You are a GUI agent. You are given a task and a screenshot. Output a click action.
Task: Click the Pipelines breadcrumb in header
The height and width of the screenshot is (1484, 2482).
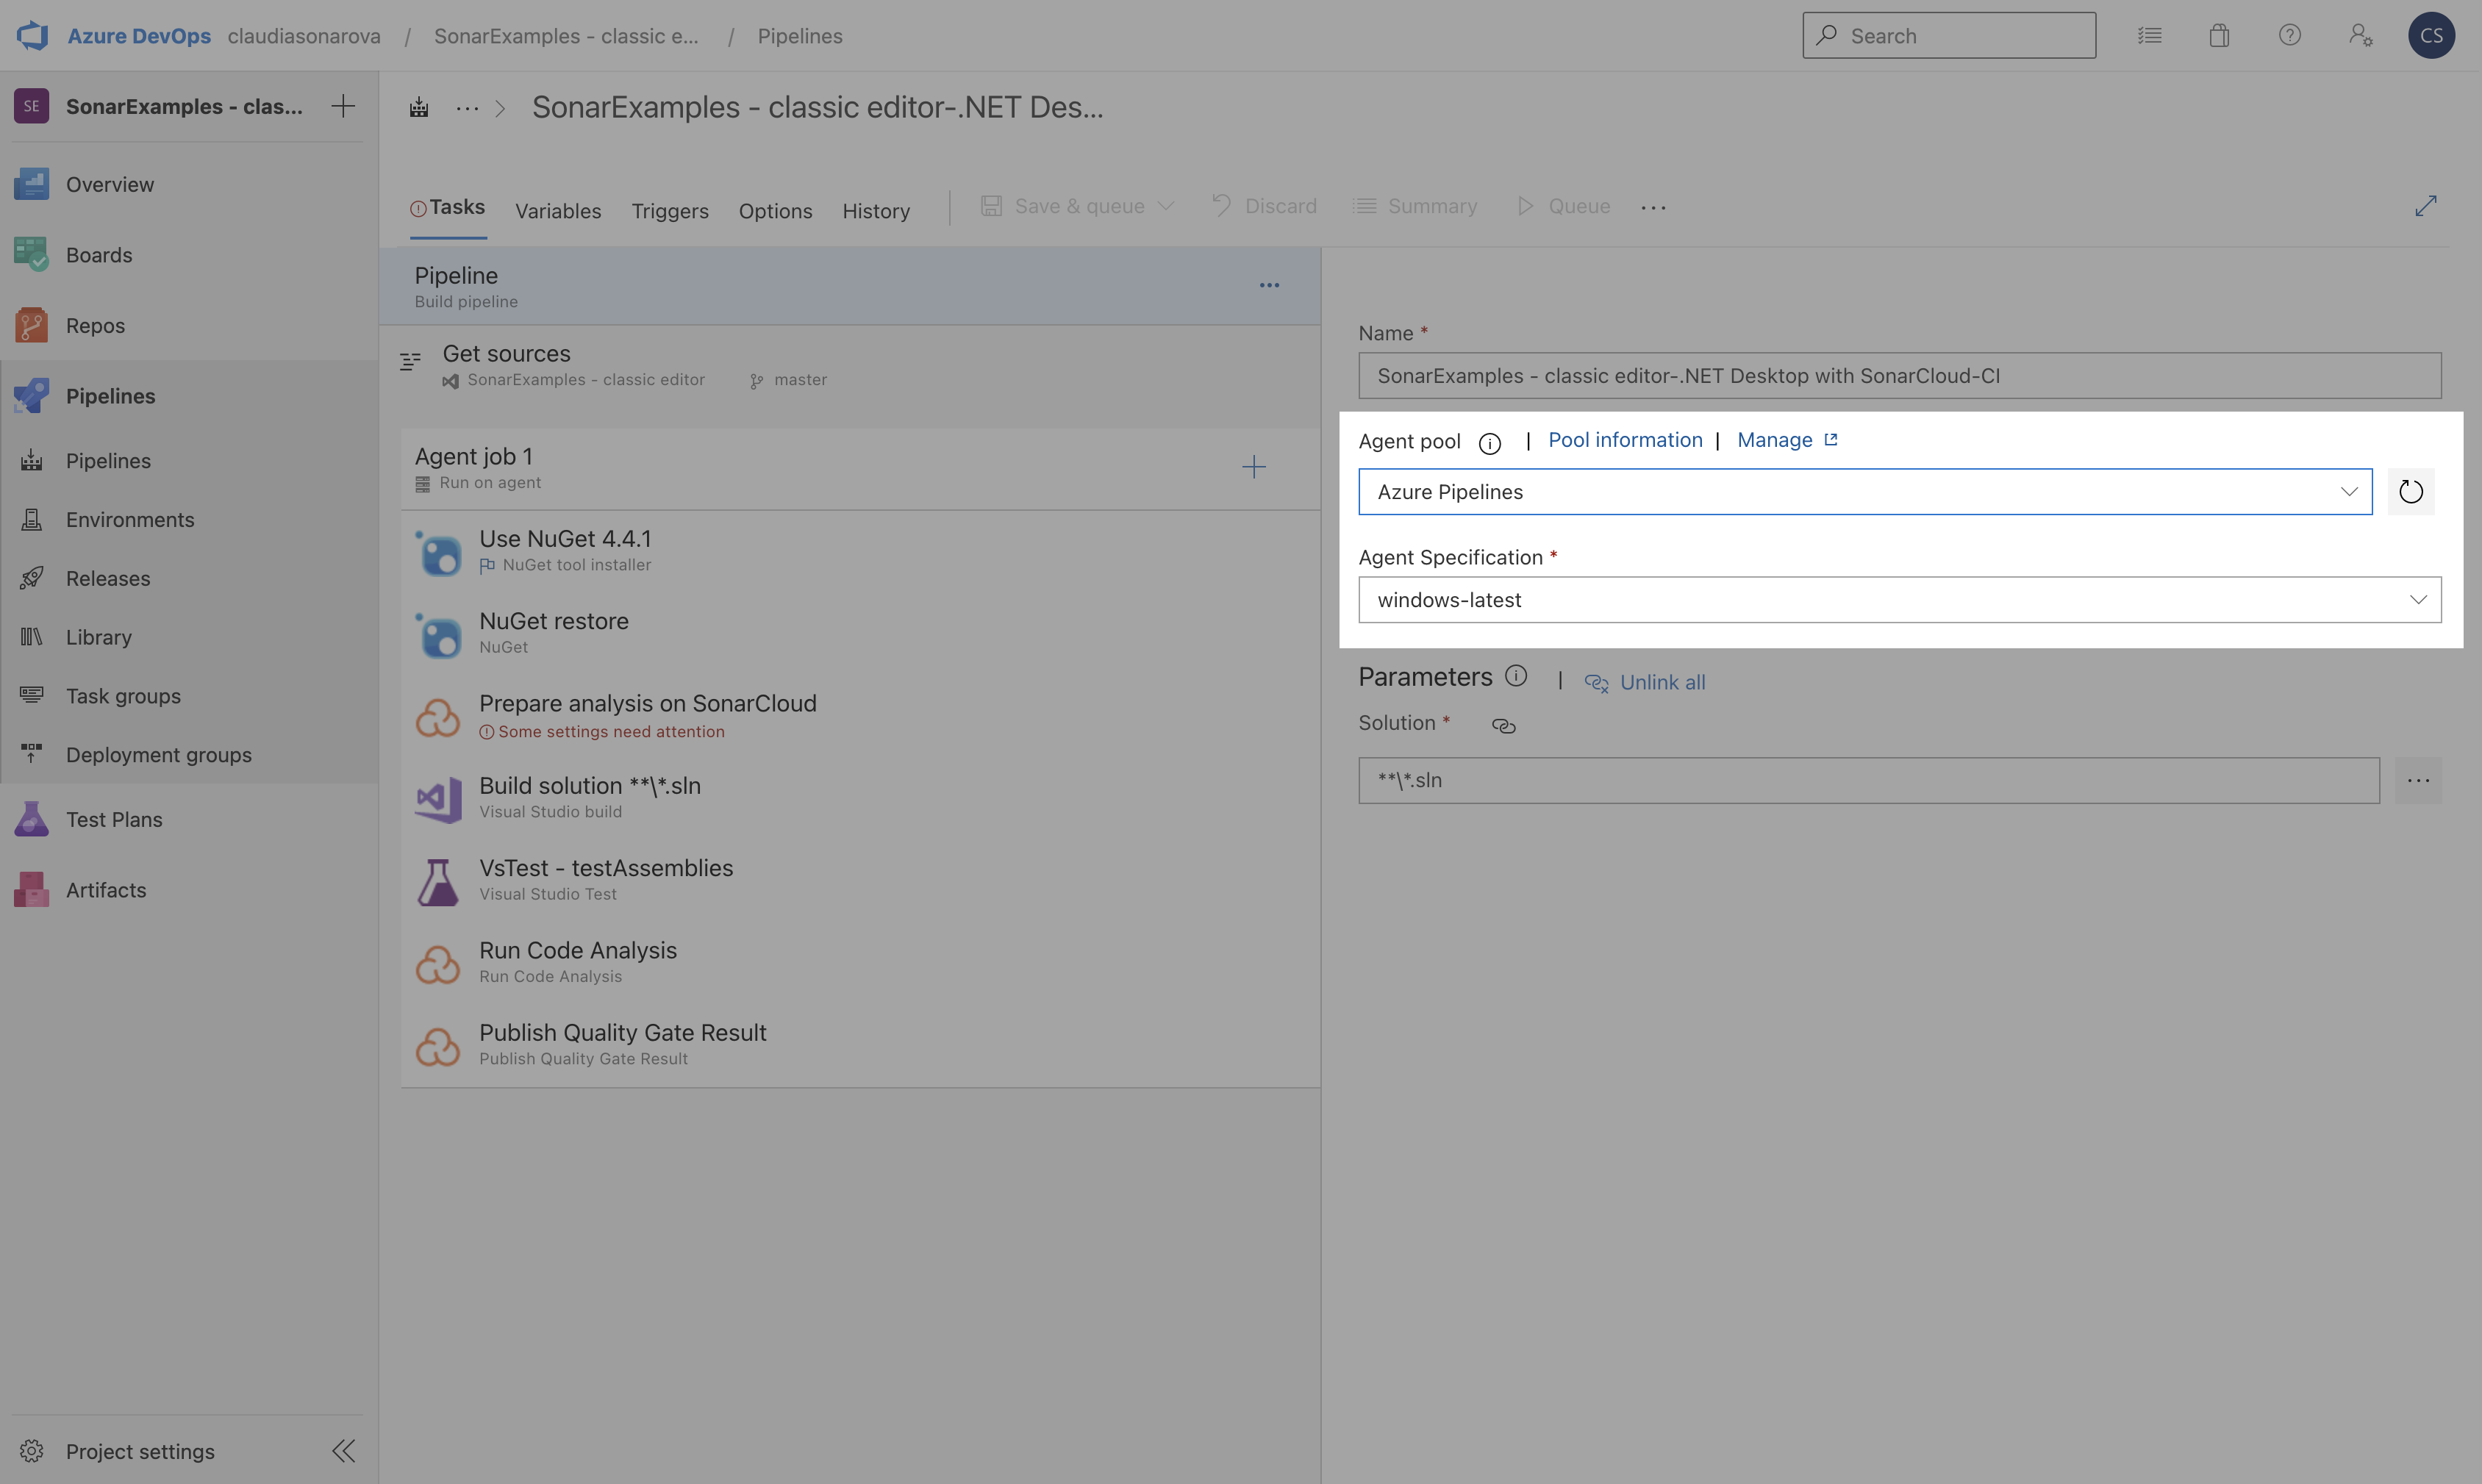[800, 36]
